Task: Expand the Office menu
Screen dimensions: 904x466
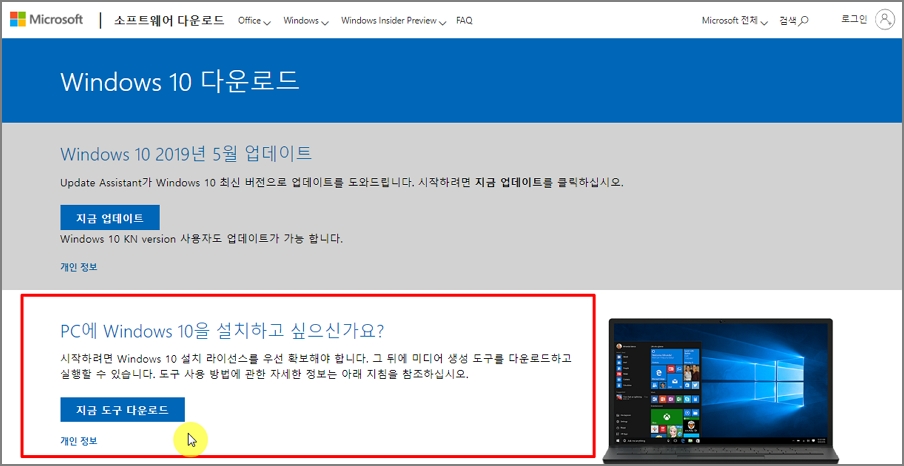Action: point(254,21)
